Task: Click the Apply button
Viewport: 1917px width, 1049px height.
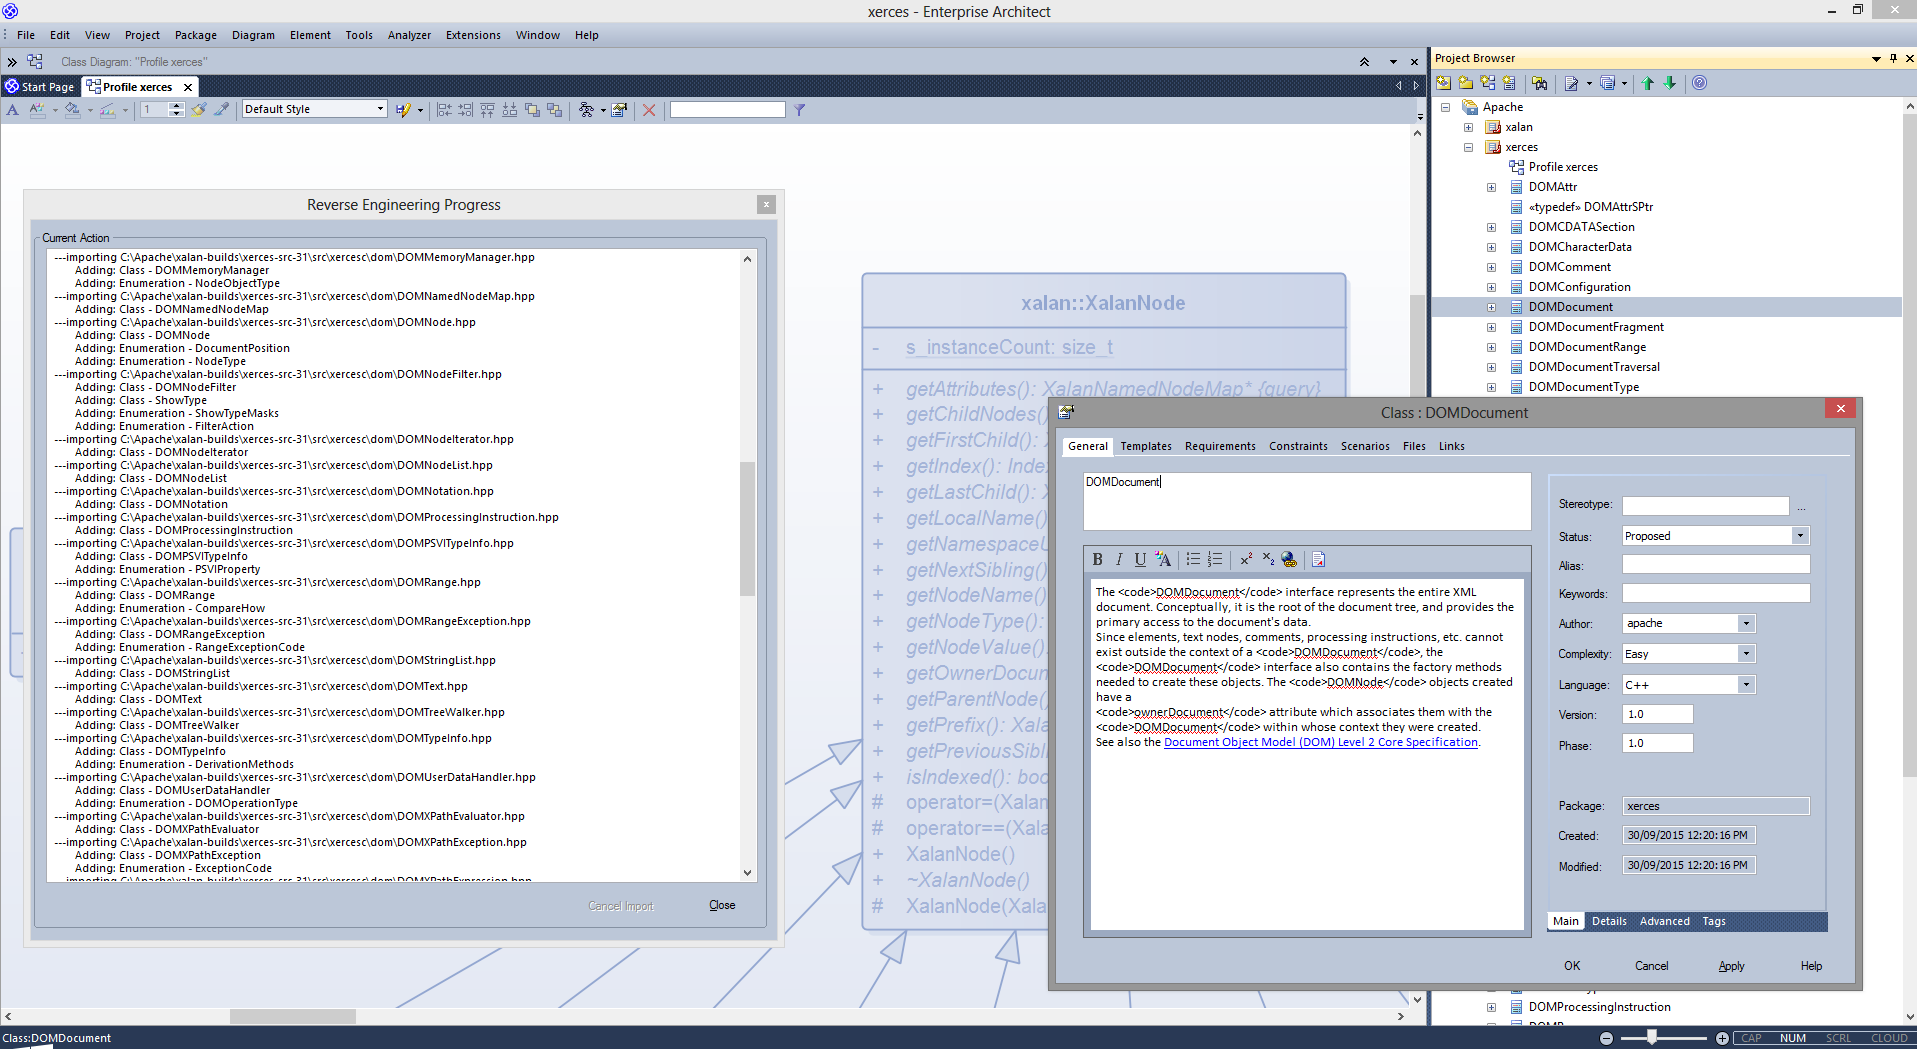Action: coord(1731,966)
